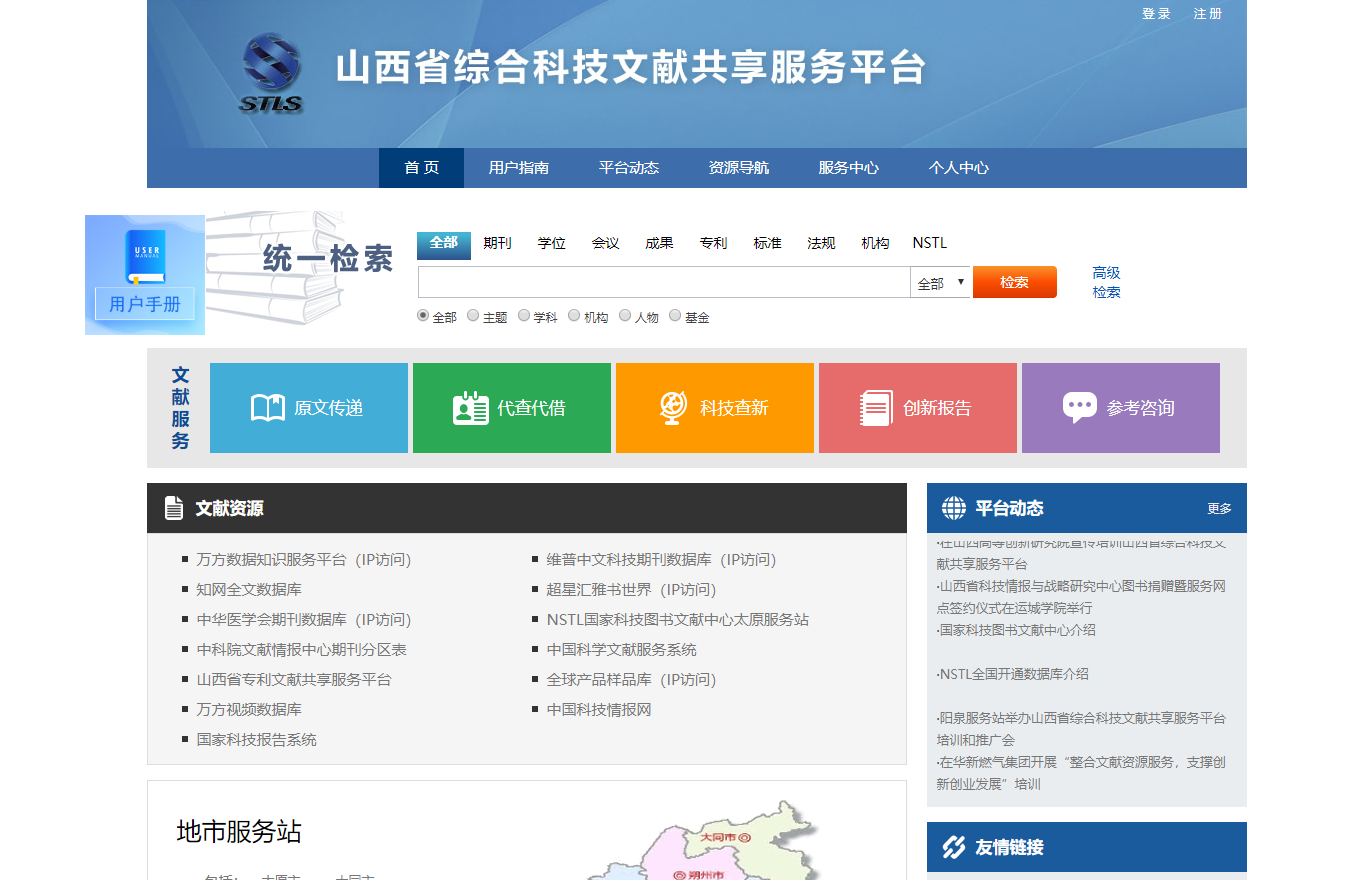Open the 科技查新 service tile
Screen dimensions: 1352x880
click(715, 408)
